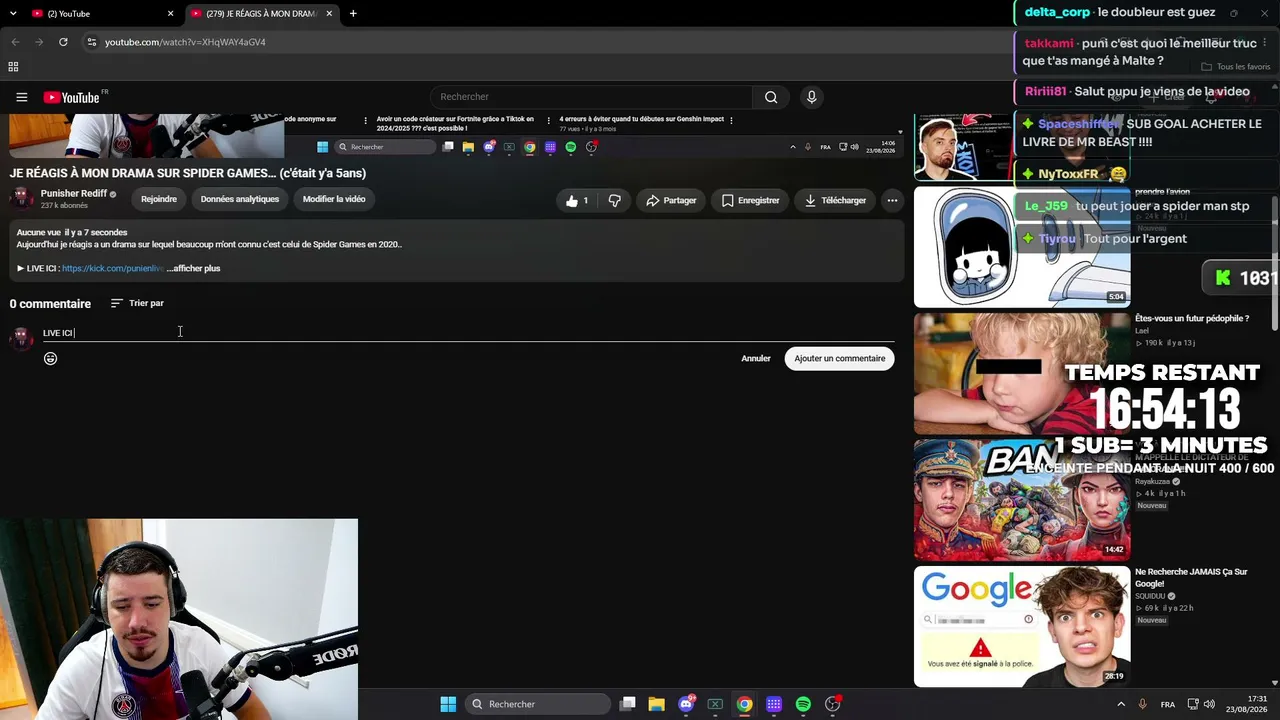Click the YouTube search magnifier button
1280x720 pixels.
[771, 97]
